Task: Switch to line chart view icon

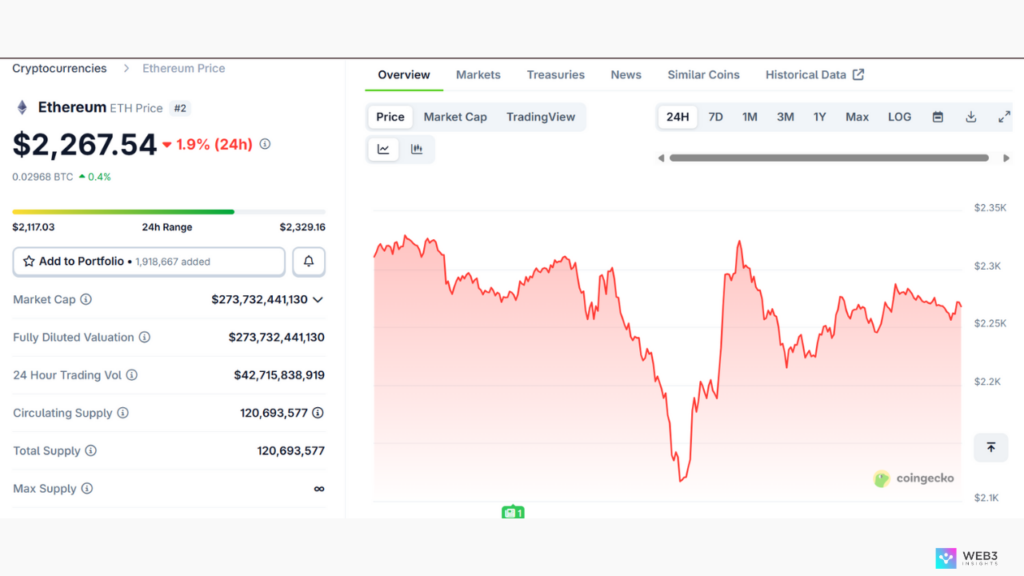Action: (383, 149)
